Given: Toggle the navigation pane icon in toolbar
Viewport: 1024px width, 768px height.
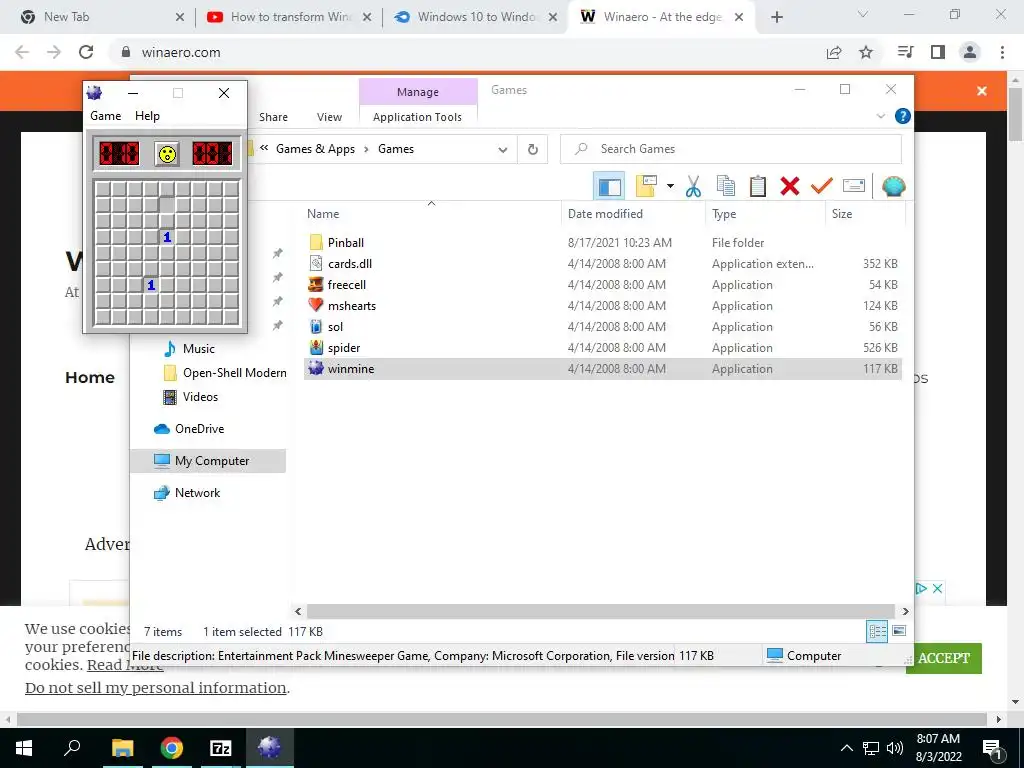Looking at the screenshot, I should (x=609, y=187).
